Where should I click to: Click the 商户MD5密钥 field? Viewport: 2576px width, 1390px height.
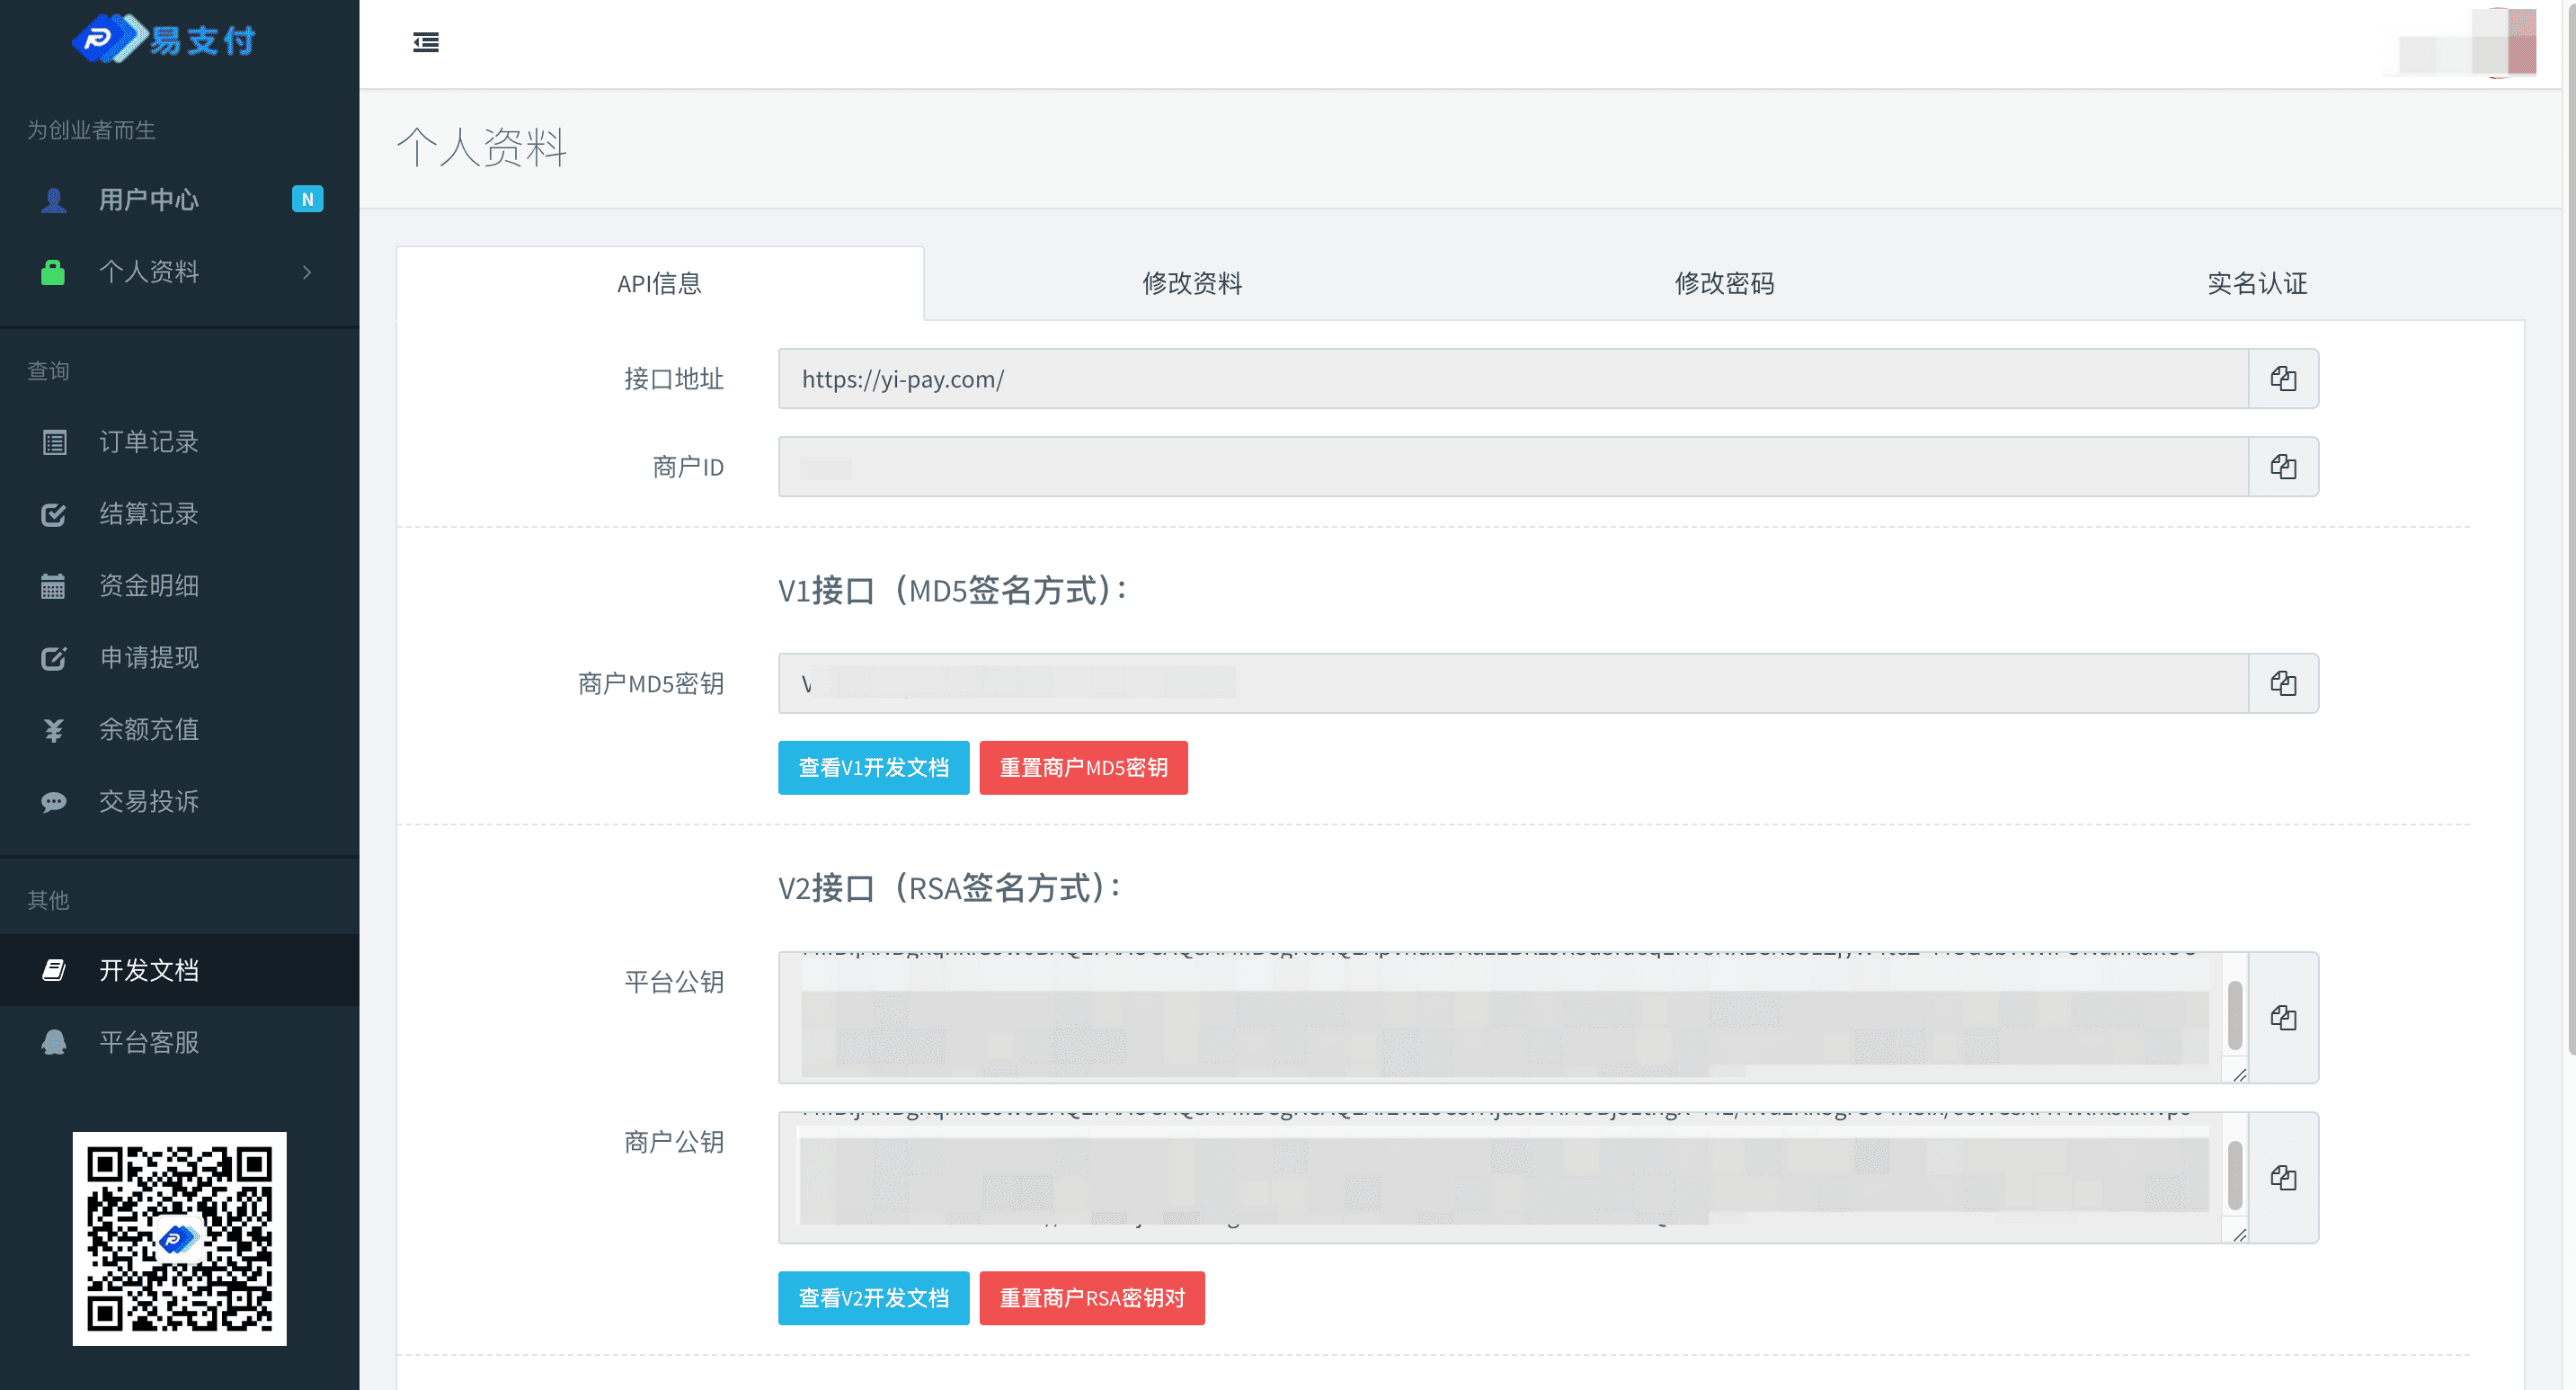click(1513, 684)
